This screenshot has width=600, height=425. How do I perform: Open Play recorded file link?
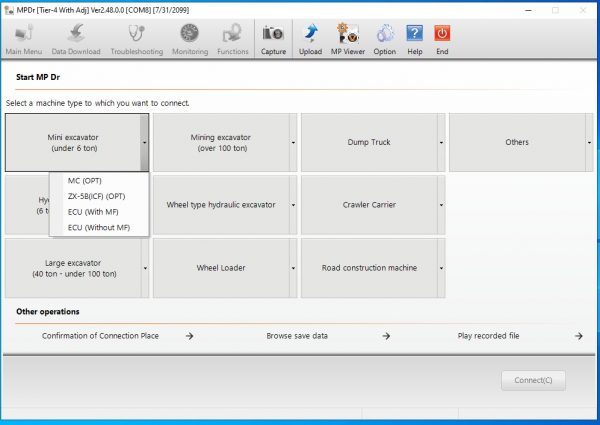click(488, 336)
